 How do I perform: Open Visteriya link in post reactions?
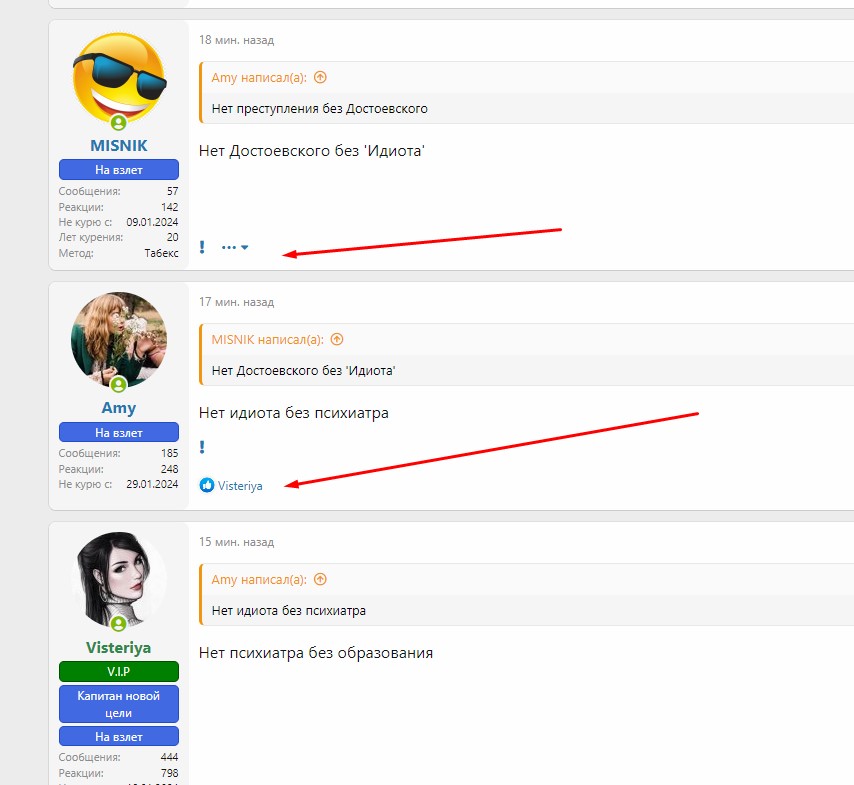coord(240,485)
